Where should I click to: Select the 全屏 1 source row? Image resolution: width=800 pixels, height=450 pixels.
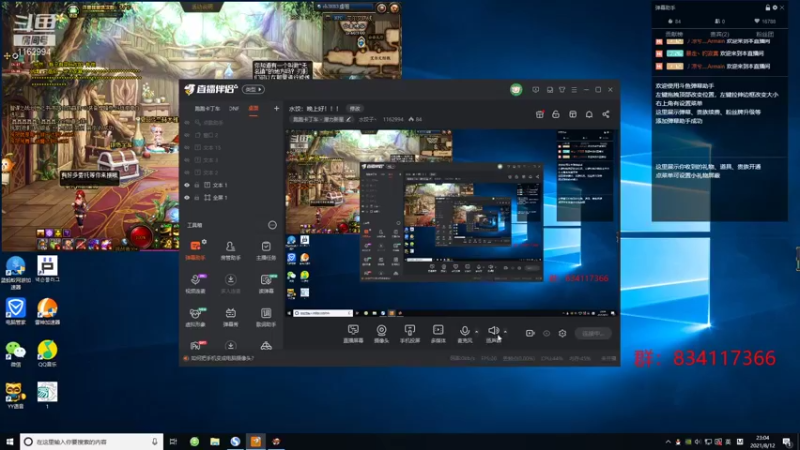coord(231,197)
